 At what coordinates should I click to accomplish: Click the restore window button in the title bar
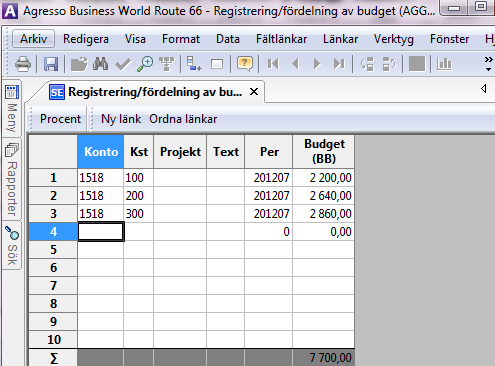tap(480, 7)
